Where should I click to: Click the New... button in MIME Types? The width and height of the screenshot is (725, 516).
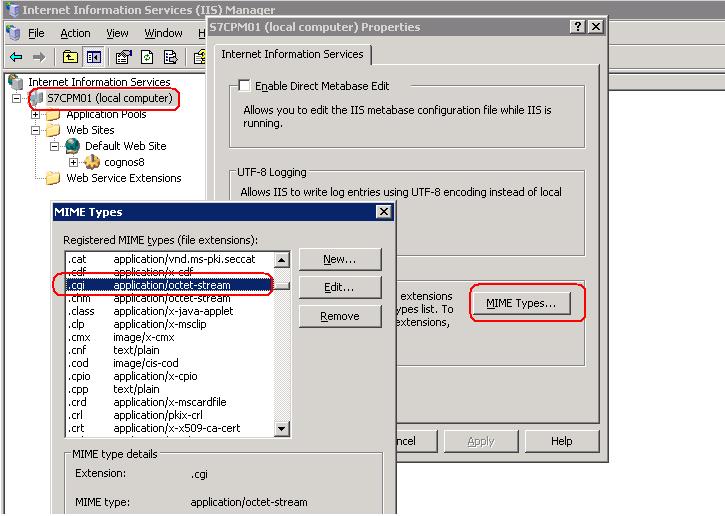[340, 259]
